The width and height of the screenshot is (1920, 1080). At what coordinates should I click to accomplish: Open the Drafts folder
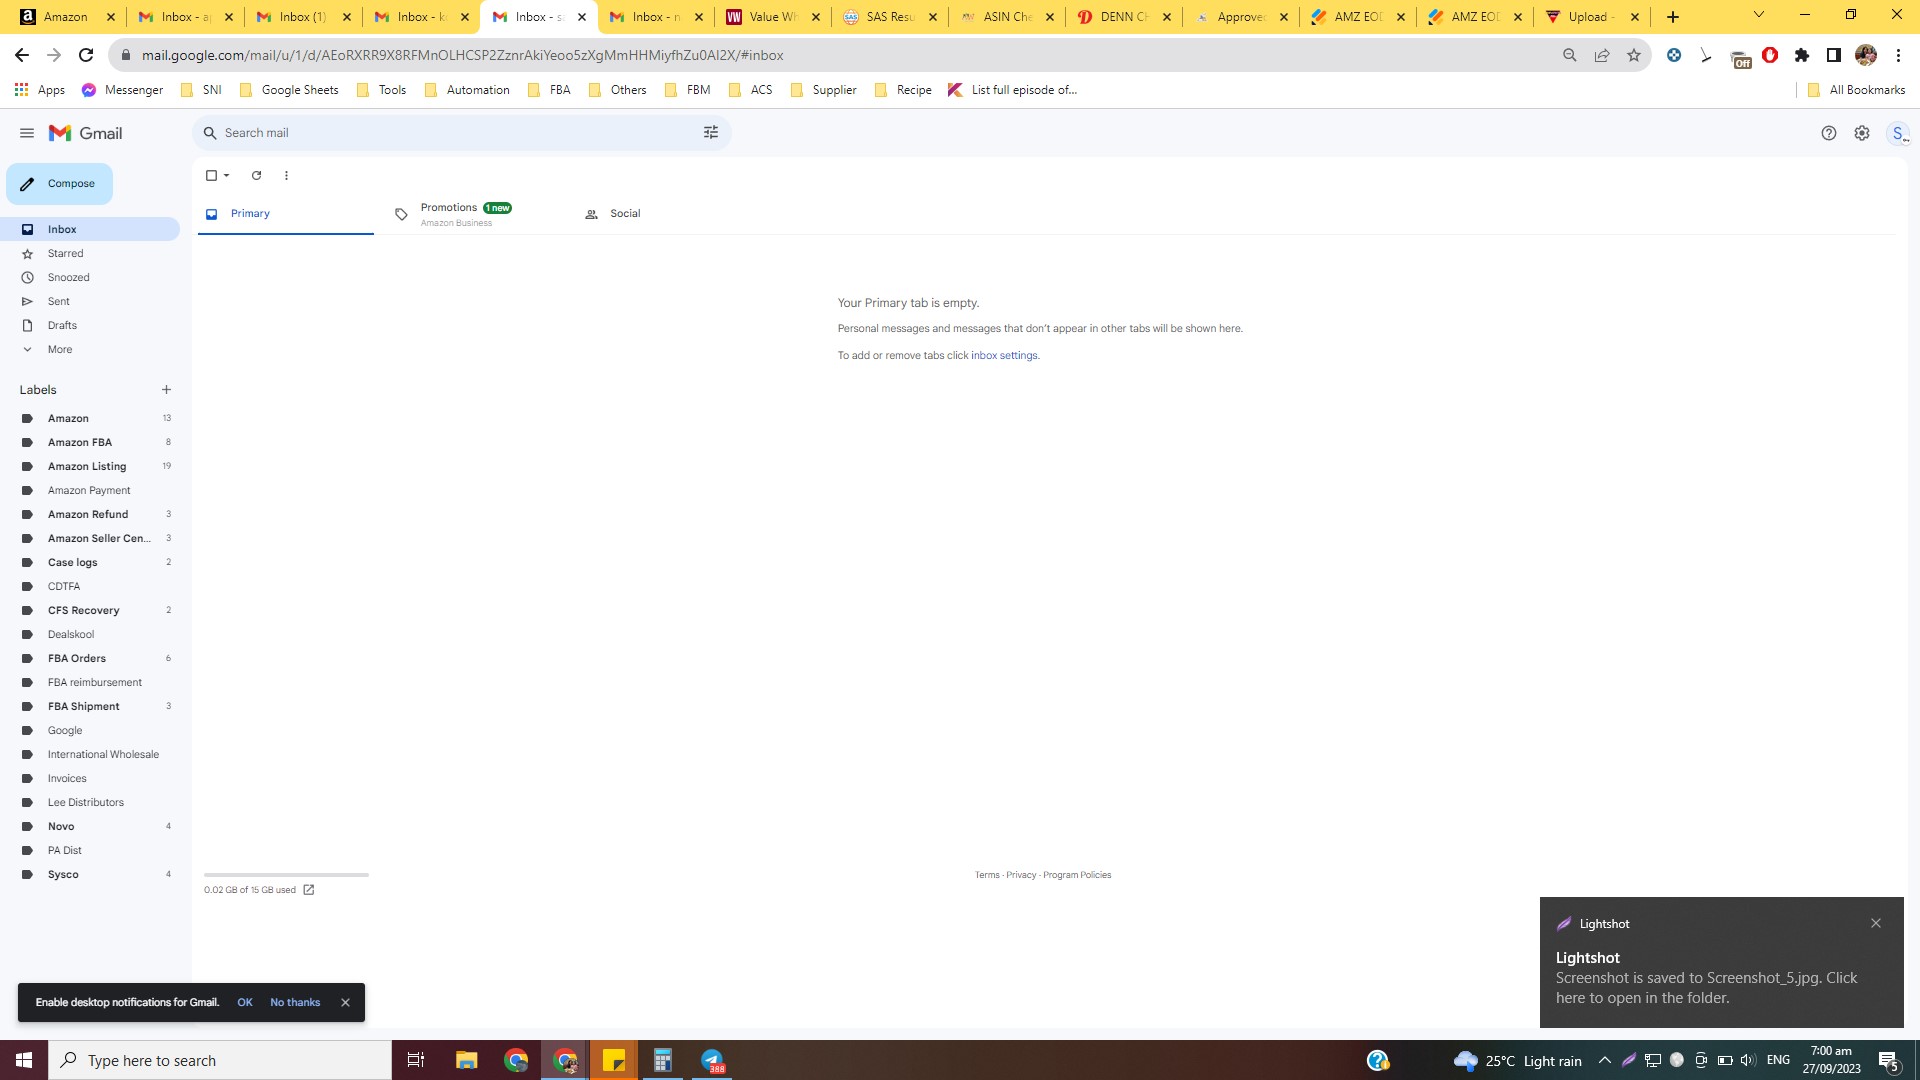[x=90, y=326]
